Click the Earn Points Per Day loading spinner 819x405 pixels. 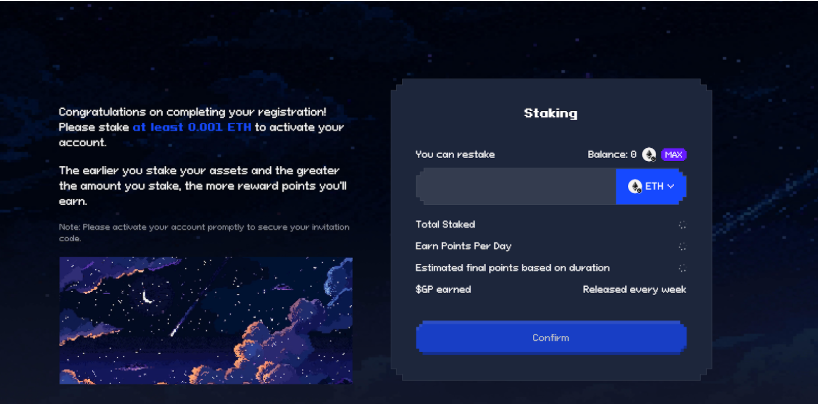click(682, 246)
